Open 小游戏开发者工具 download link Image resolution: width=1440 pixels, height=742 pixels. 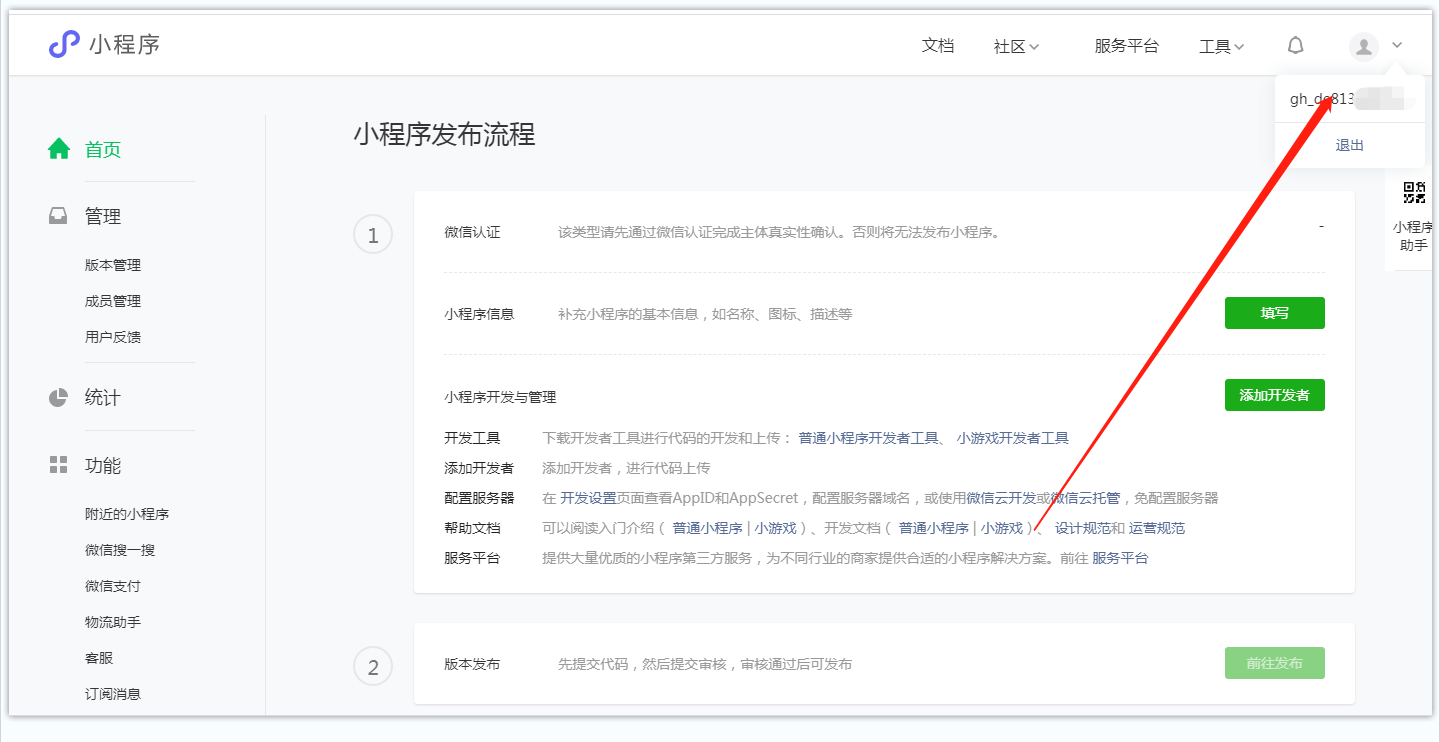click(x=1013, y=438)
